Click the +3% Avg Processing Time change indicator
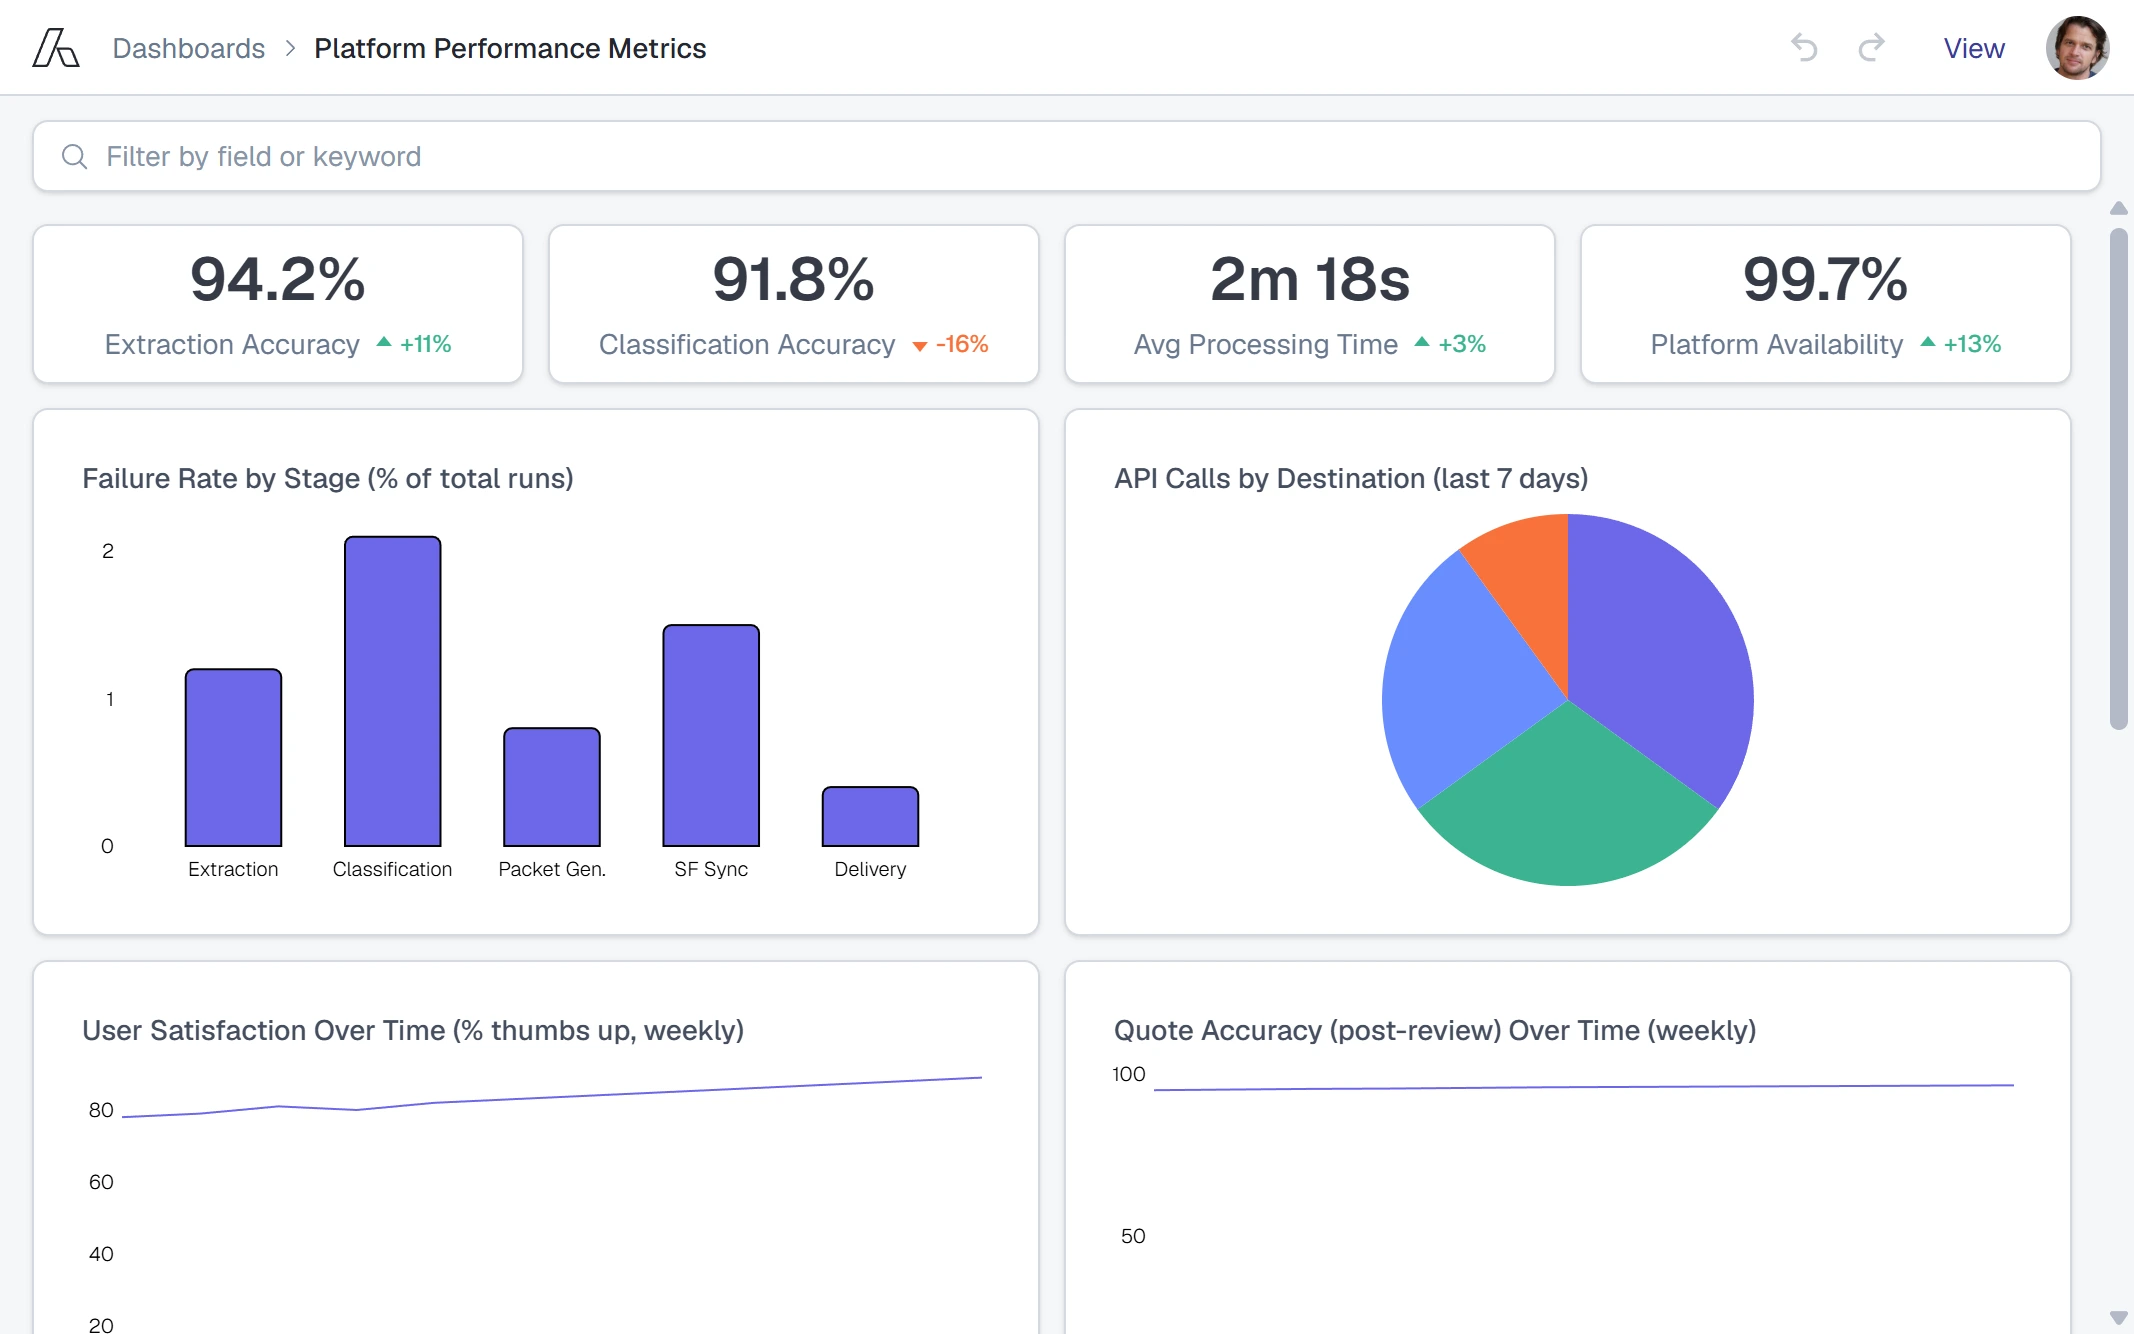Screen dimensions: 2134x1334 click(1450, 344)
